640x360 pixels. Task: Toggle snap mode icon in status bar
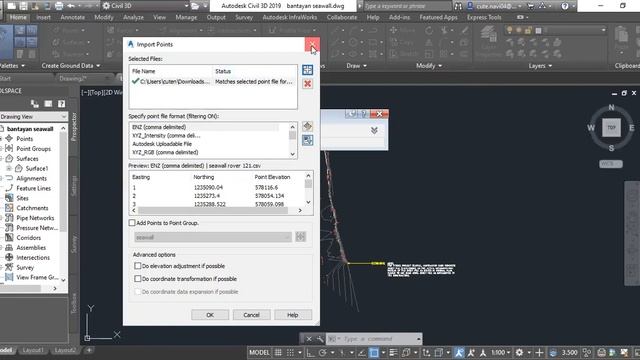290,353
